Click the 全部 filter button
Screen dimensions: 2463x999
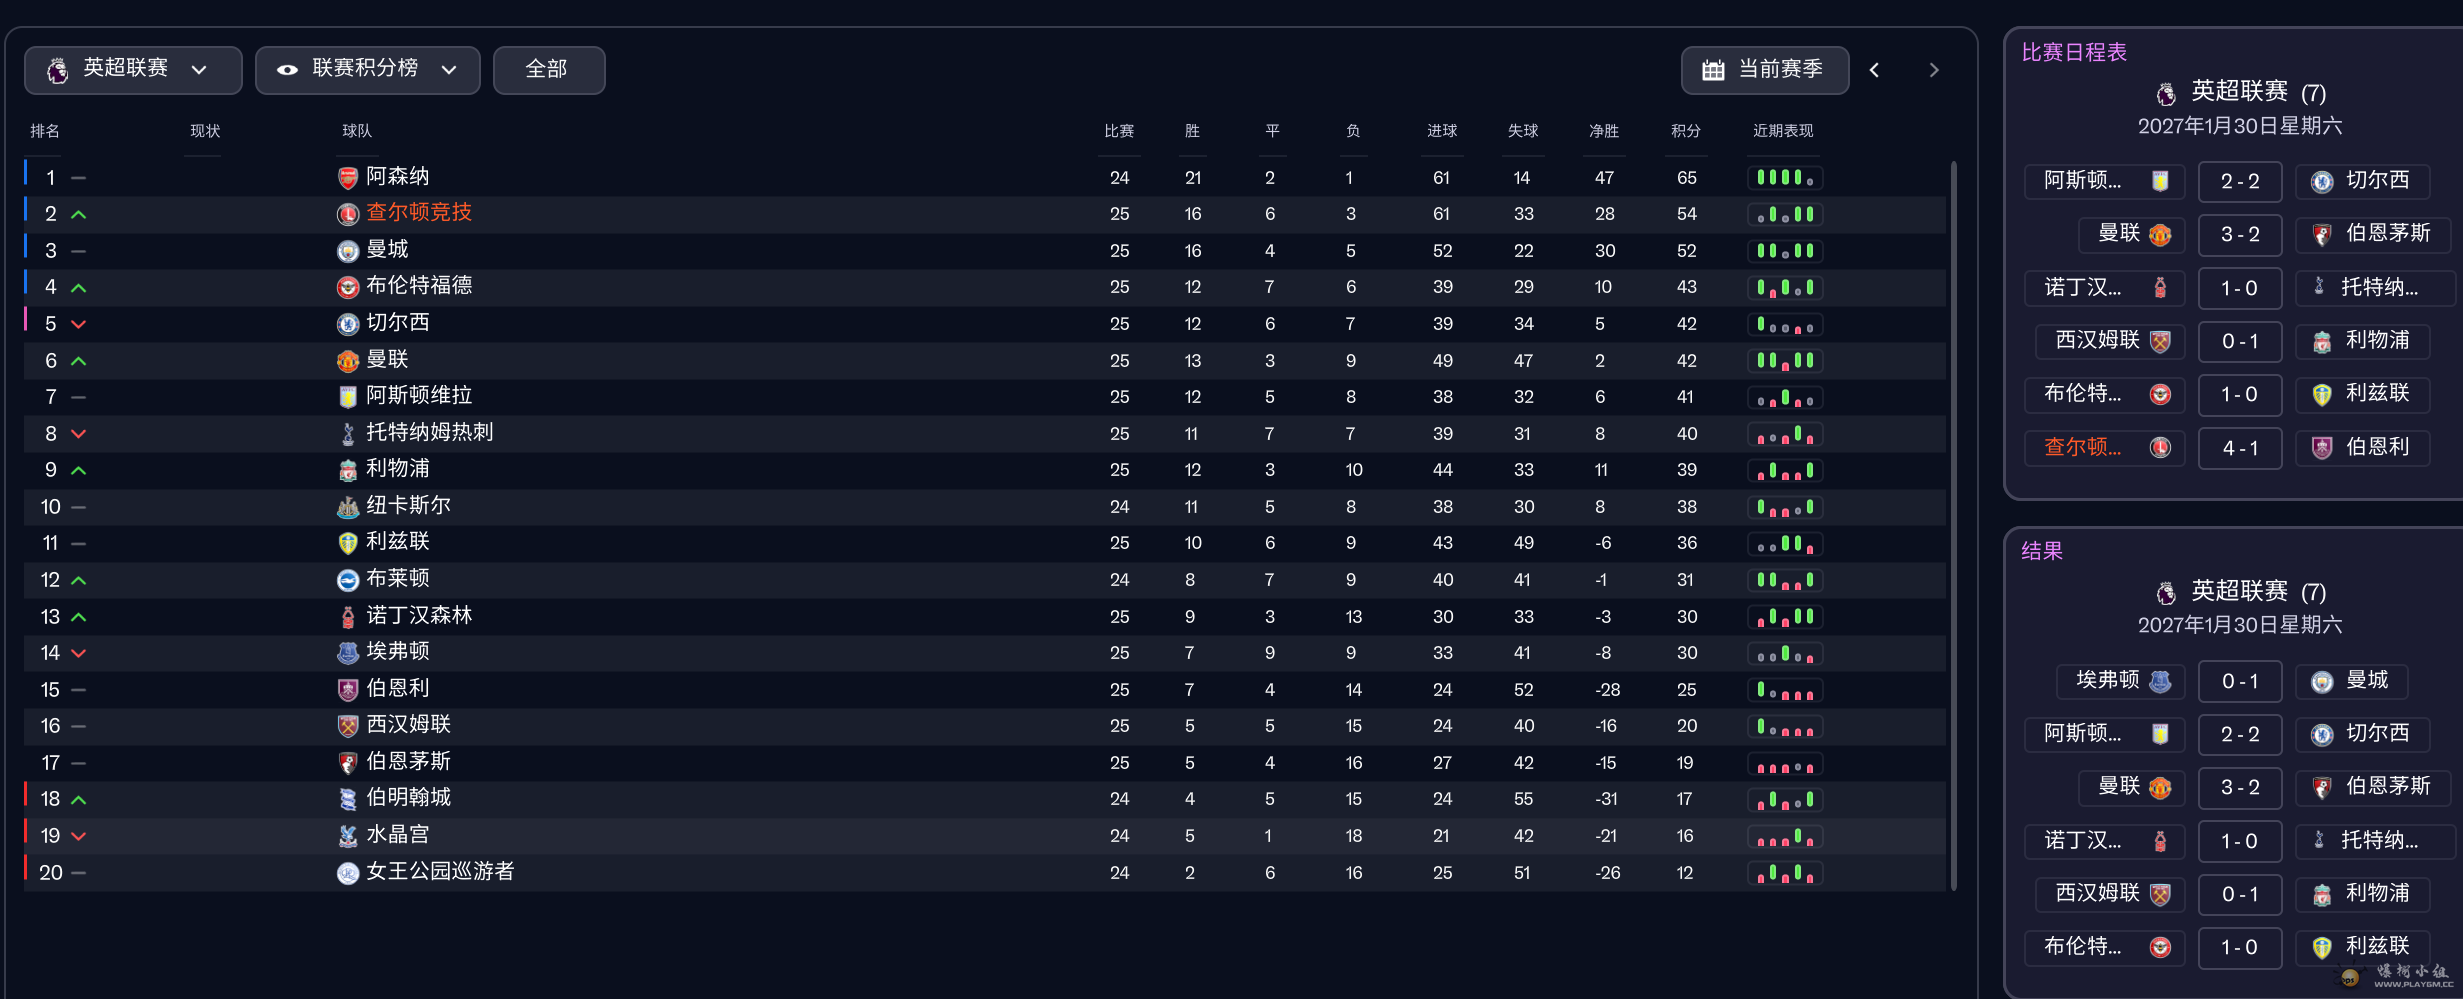tap(549, 70)
